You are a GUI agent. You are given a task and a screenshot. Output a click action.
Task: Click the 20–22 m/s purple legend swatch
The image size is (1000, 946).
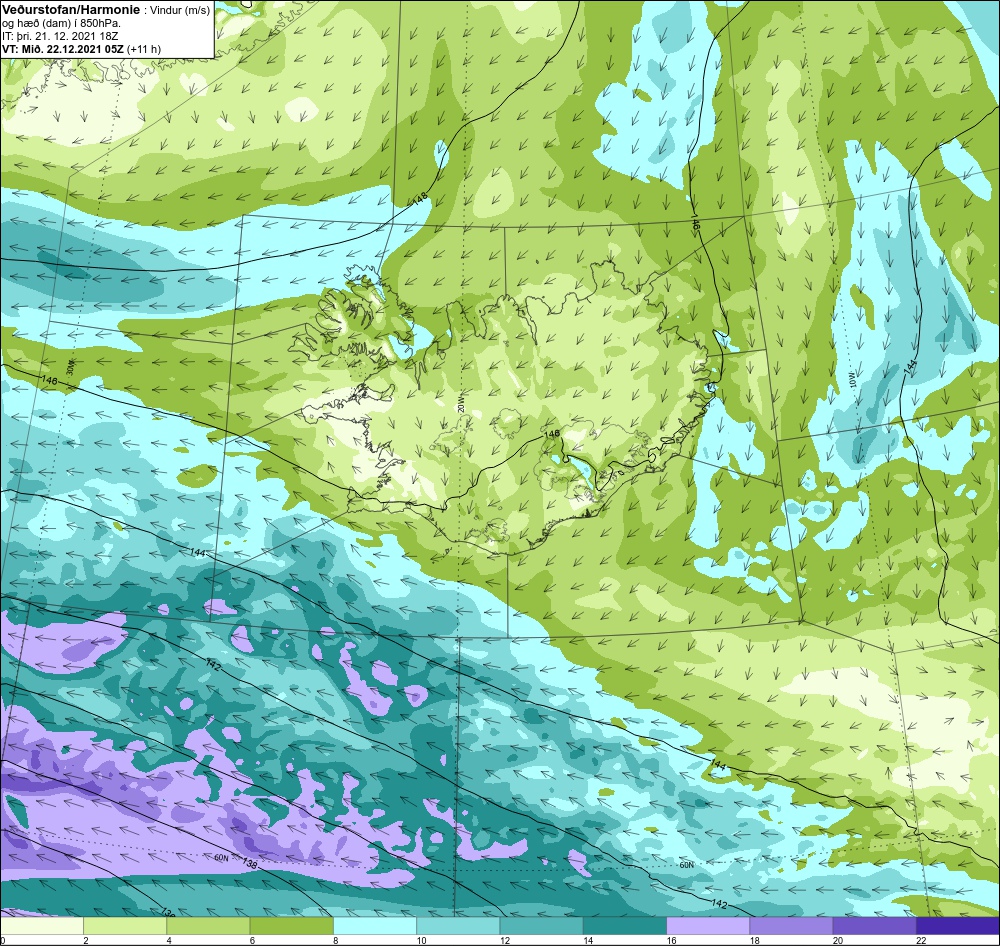pyautogui.click(x=875, y=926)
